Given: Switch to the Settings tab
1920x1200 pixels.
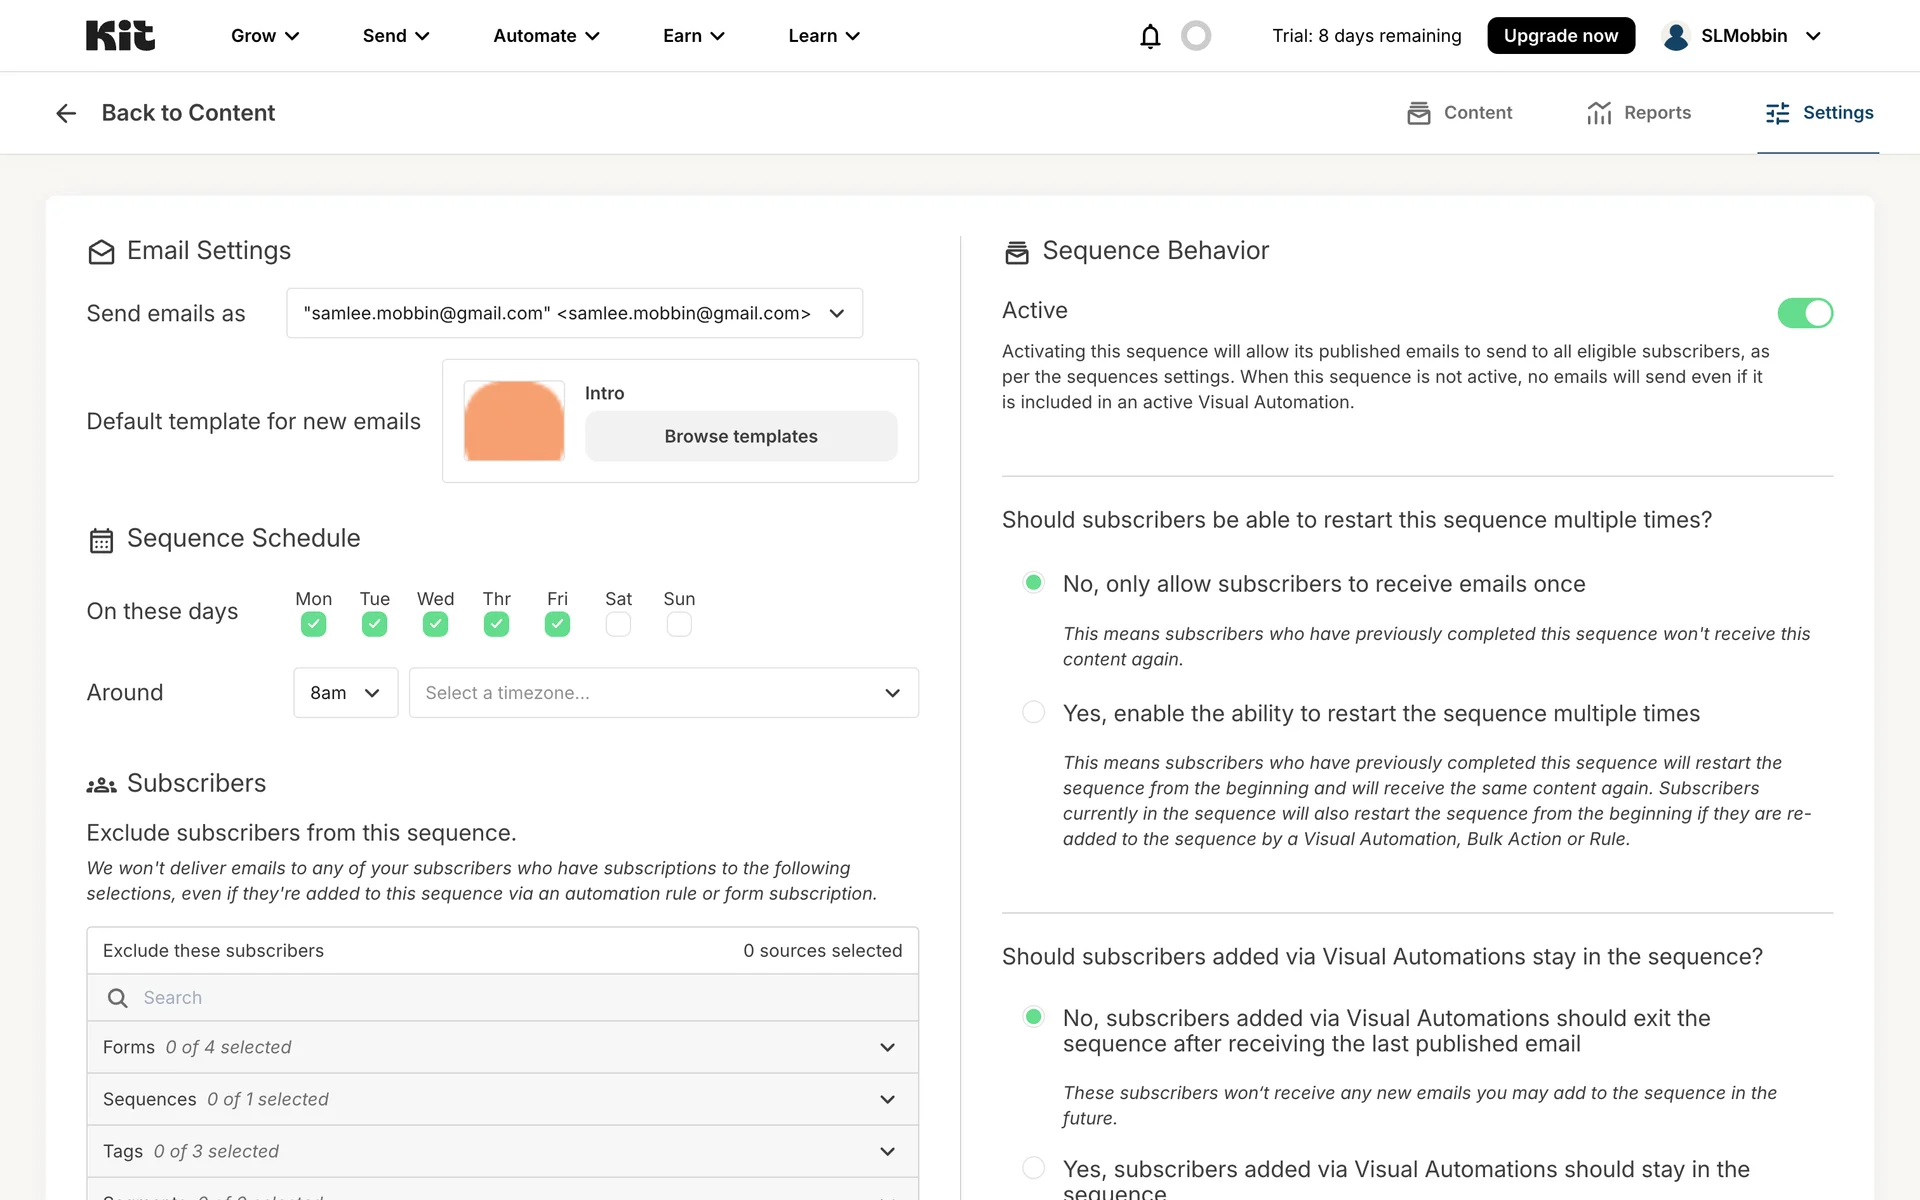Looking at the screenshot, I should pos(1818,113).
